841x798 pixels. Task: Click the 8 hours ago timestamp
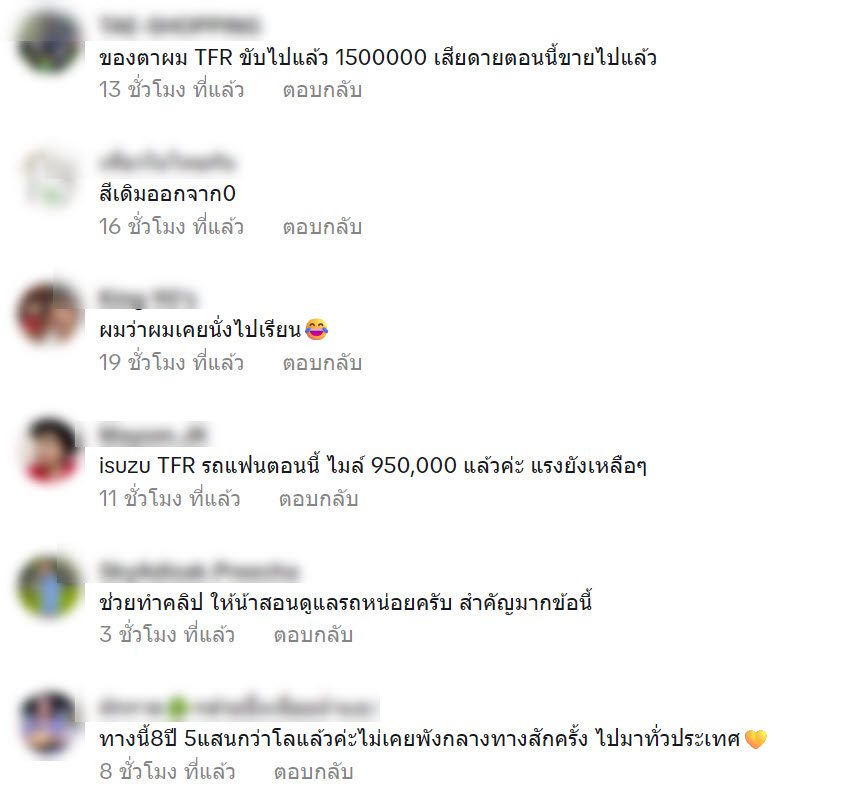167,772
